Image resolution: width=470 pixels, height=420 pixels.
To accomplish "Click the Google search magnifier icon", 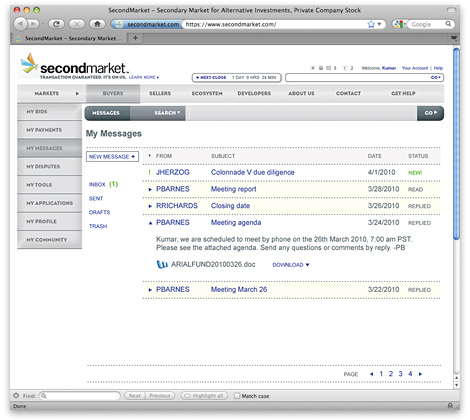I will click(x=448, y=24).
